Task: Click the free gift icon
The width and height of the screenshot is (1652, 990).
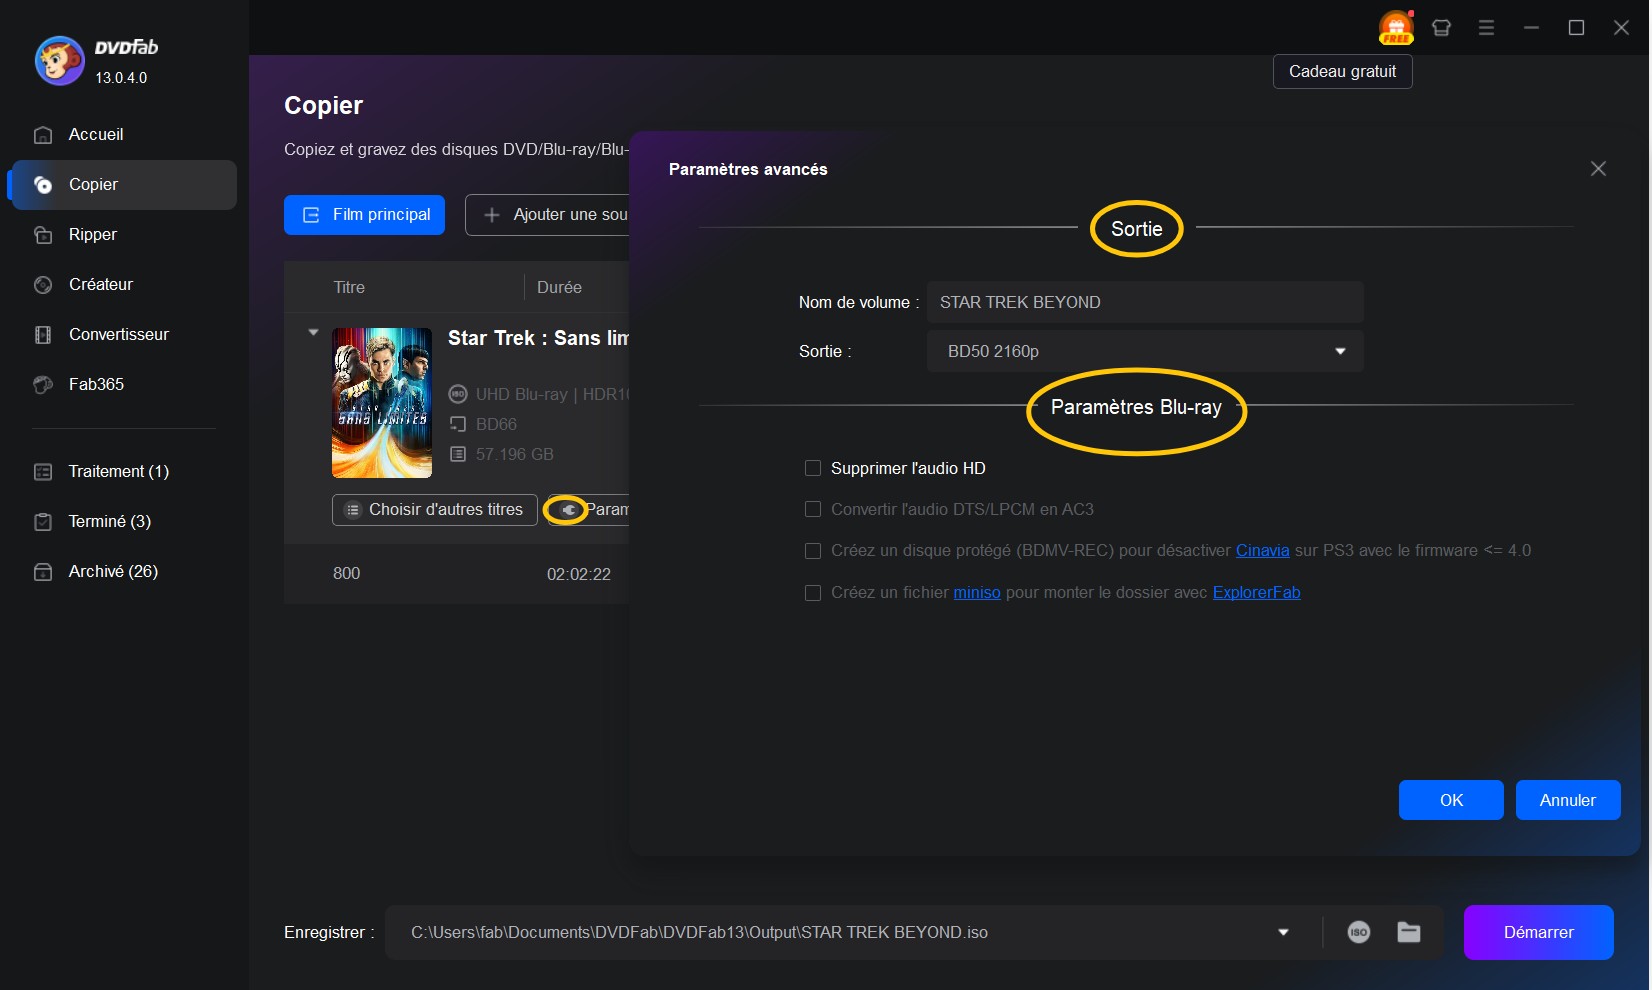Action: pyautogui.click(x=1395, y=28)
